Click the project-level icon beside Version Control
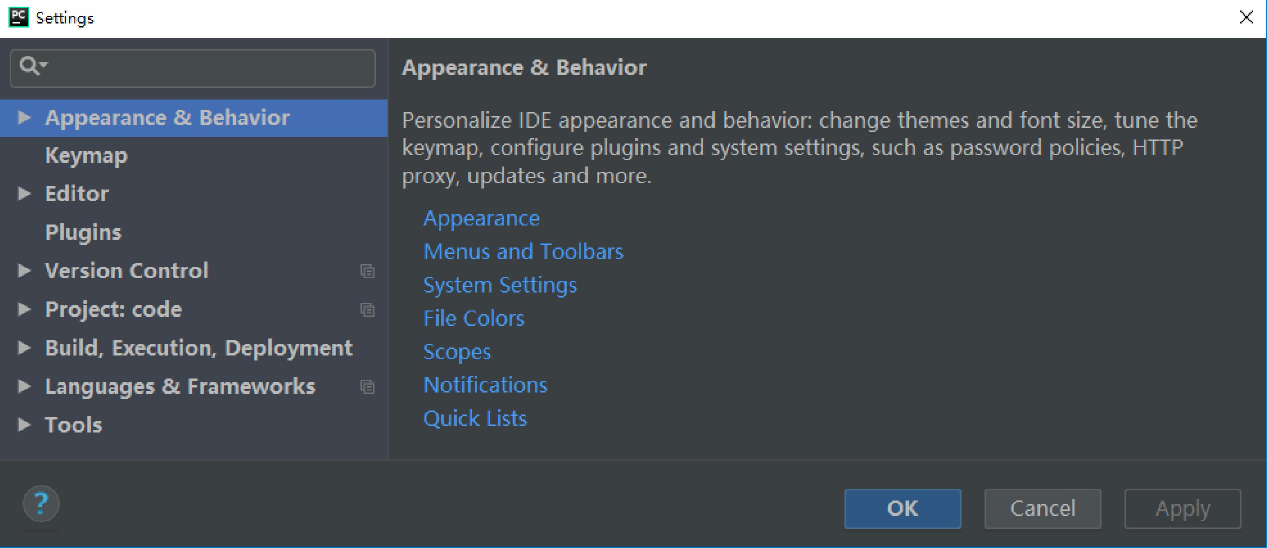The width and height of the screenshot is (1267, 548). click(x=367, y=271)
